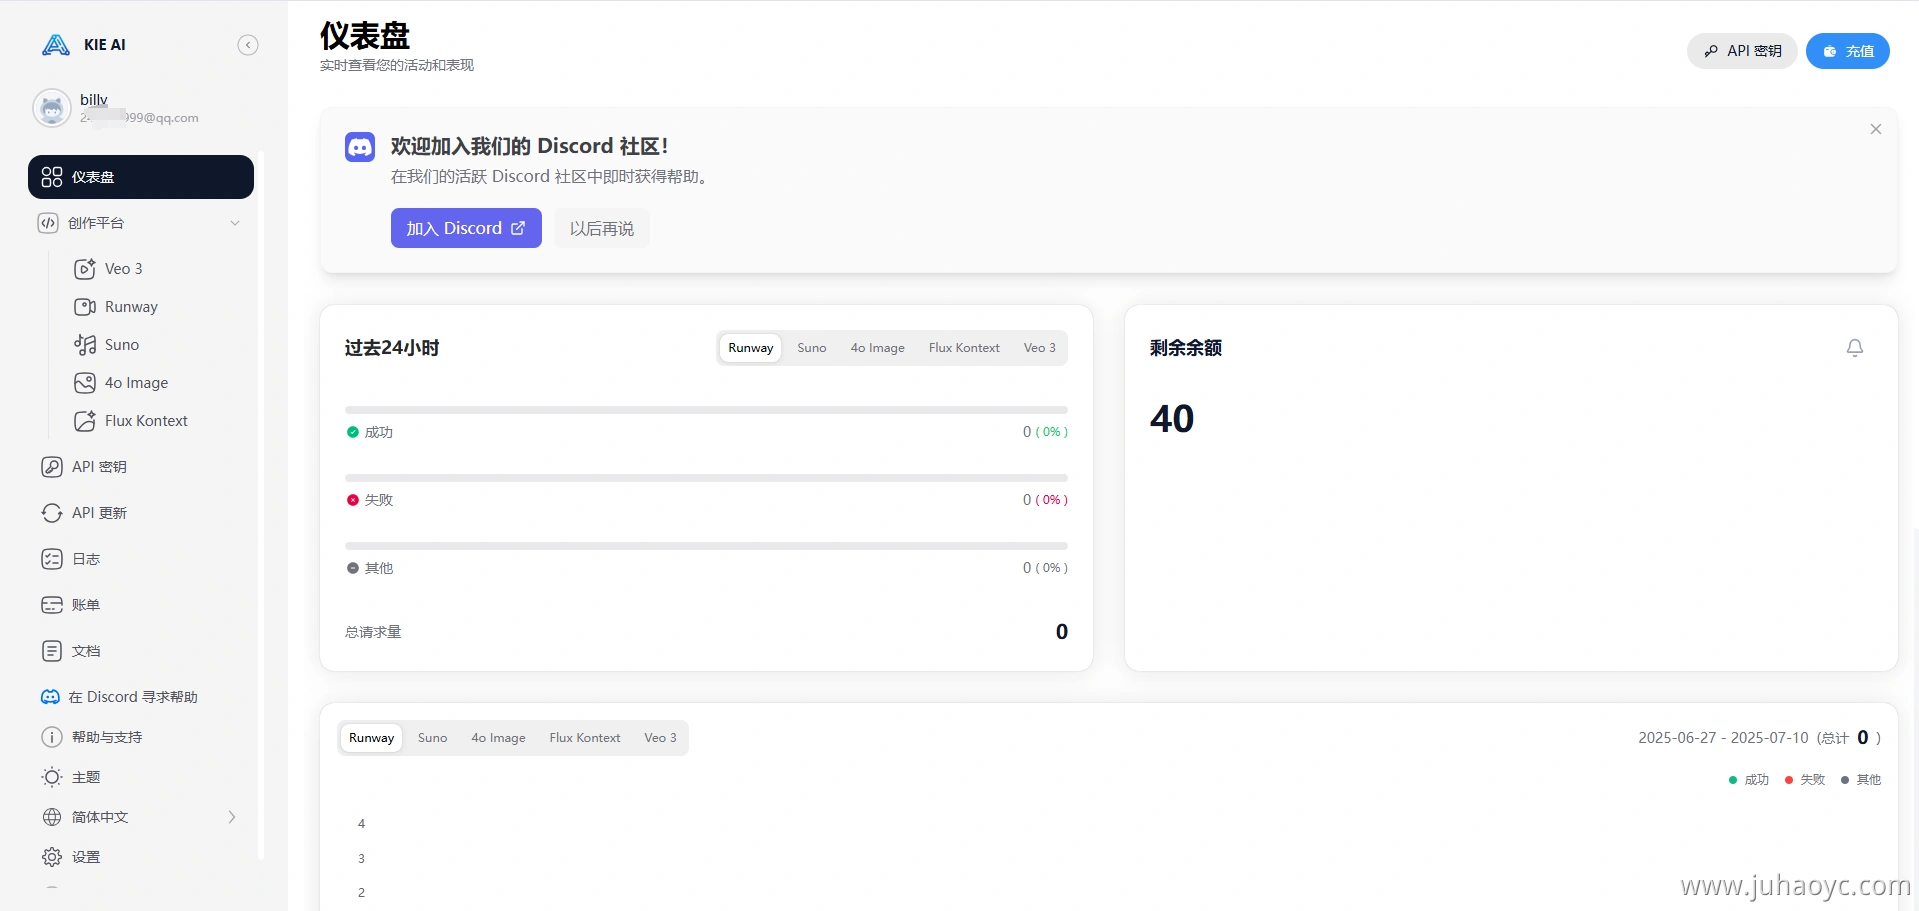This screenshot has width=1919, height=911.
Task: Select the 4o Image tab in the chart panel
Action: (x=499, y=738)
